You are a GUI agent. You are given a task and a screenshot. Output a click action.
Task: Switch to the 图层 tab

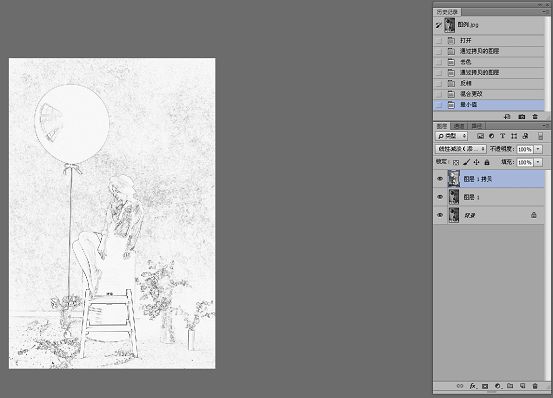click(442, 126)
